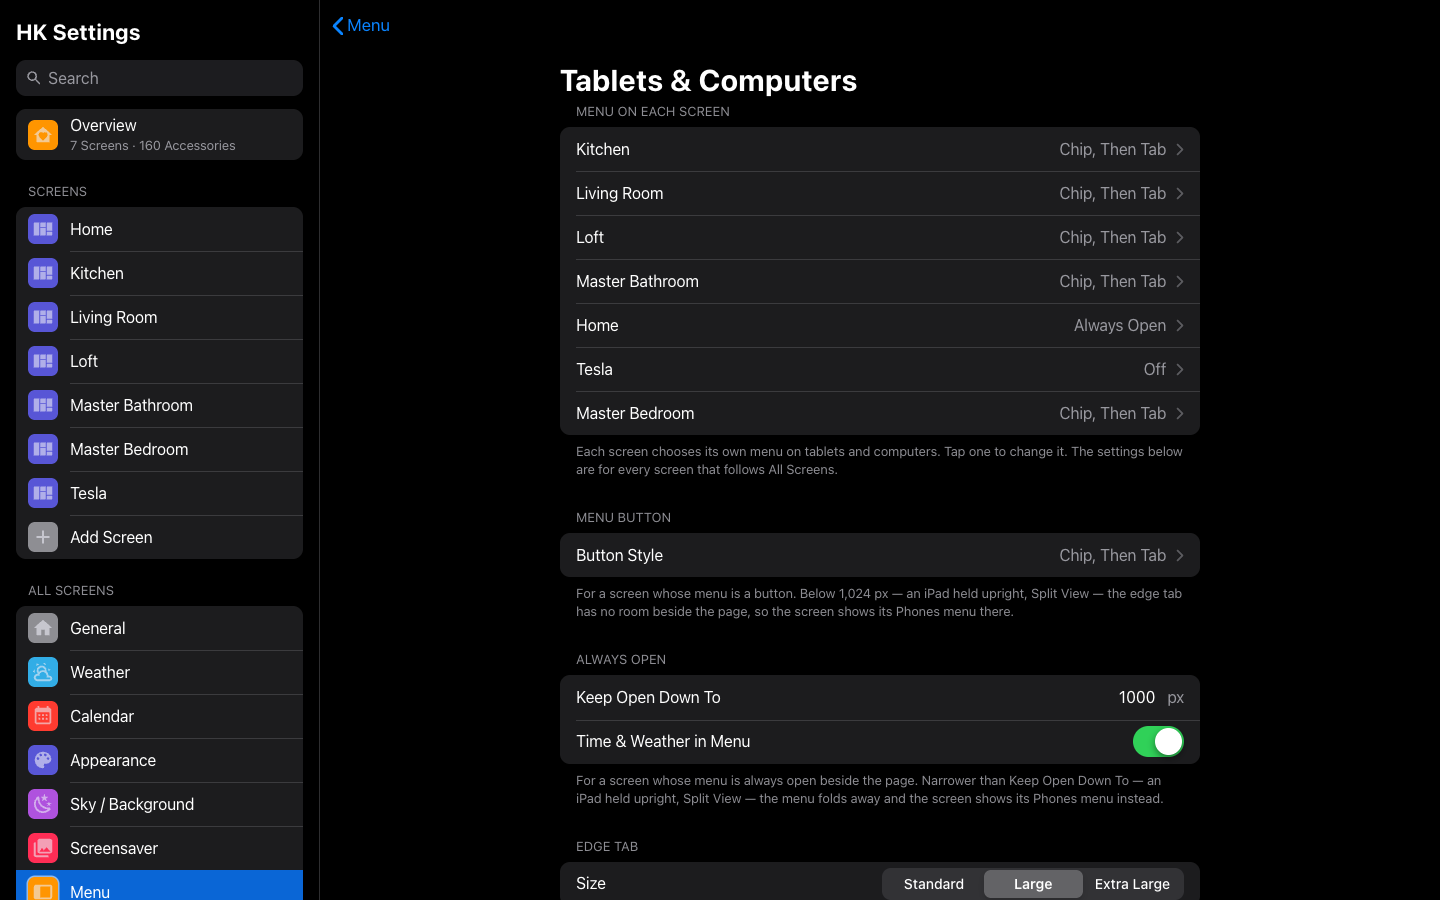Click the Tesla screen icon in sidebar

pyautogui.click(x=43, y=493)
